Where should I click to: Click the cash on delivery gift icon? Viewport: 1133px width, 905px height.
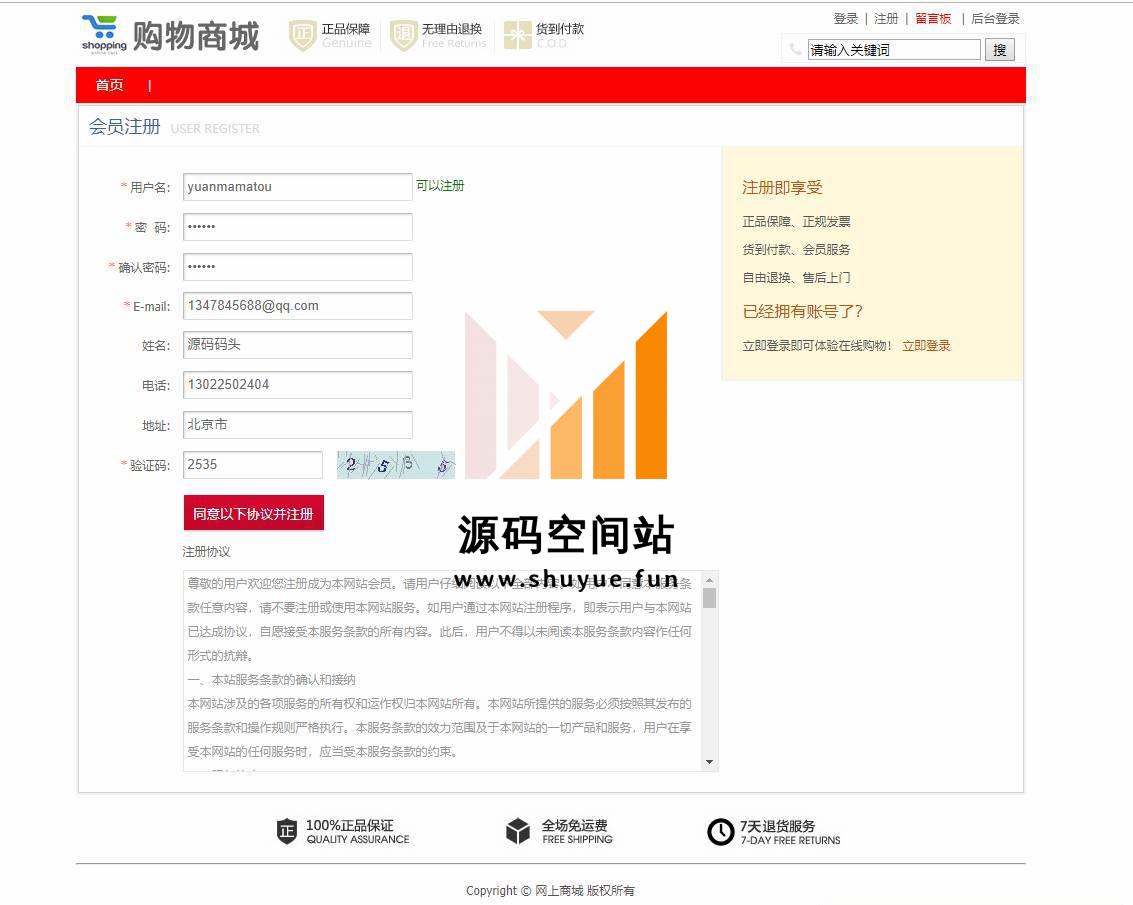point(517,35)
